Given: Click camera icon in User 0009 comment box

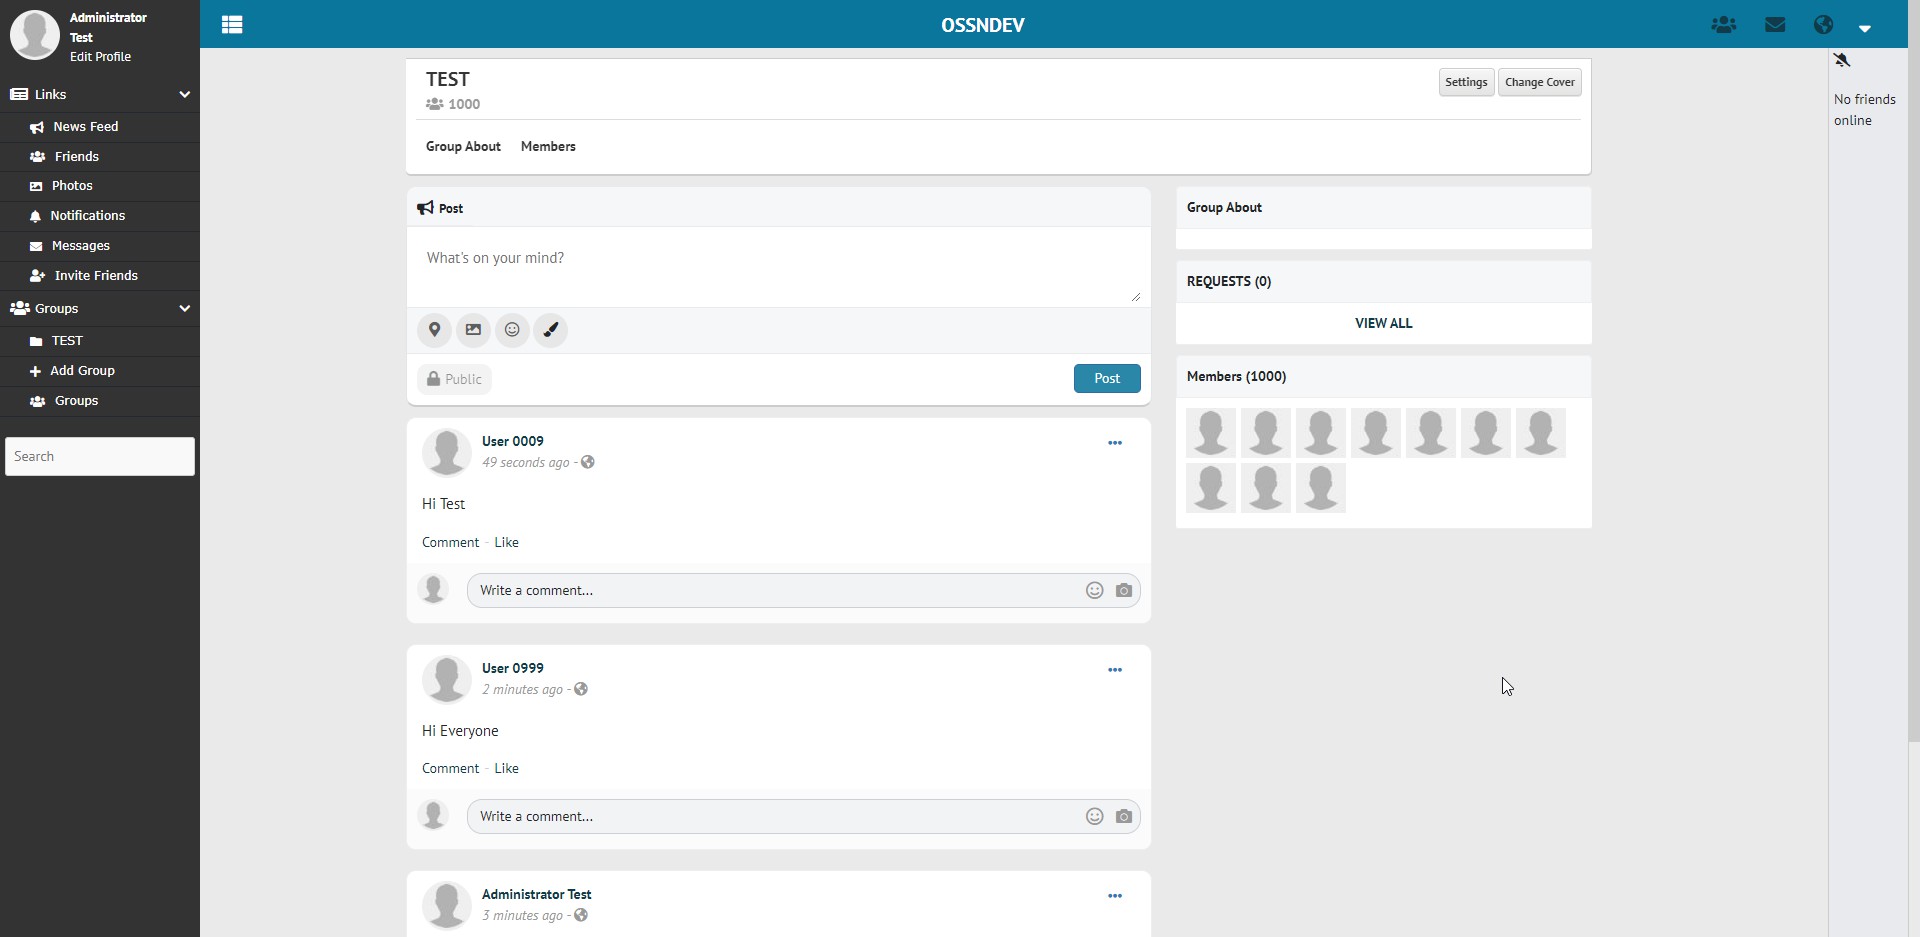Looking at the screenshot, I should pyautogui.click(x=1124, y=591).
